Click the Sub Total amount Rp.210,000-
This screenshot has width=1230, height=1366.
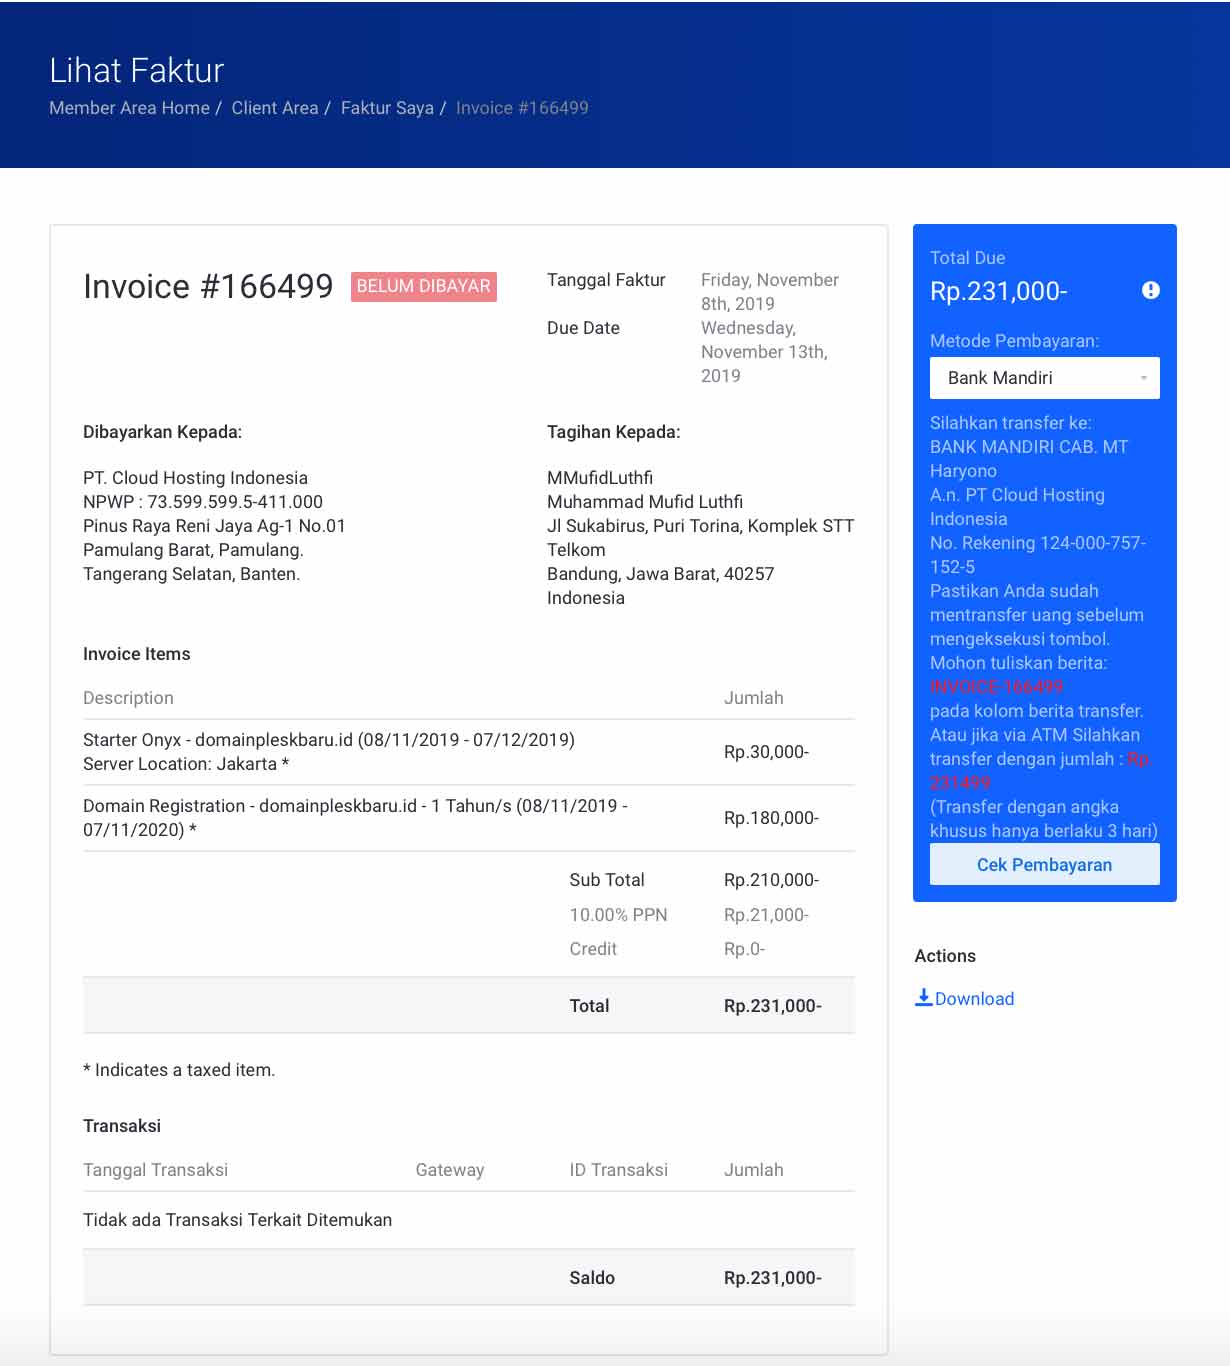tap(772, 880)
